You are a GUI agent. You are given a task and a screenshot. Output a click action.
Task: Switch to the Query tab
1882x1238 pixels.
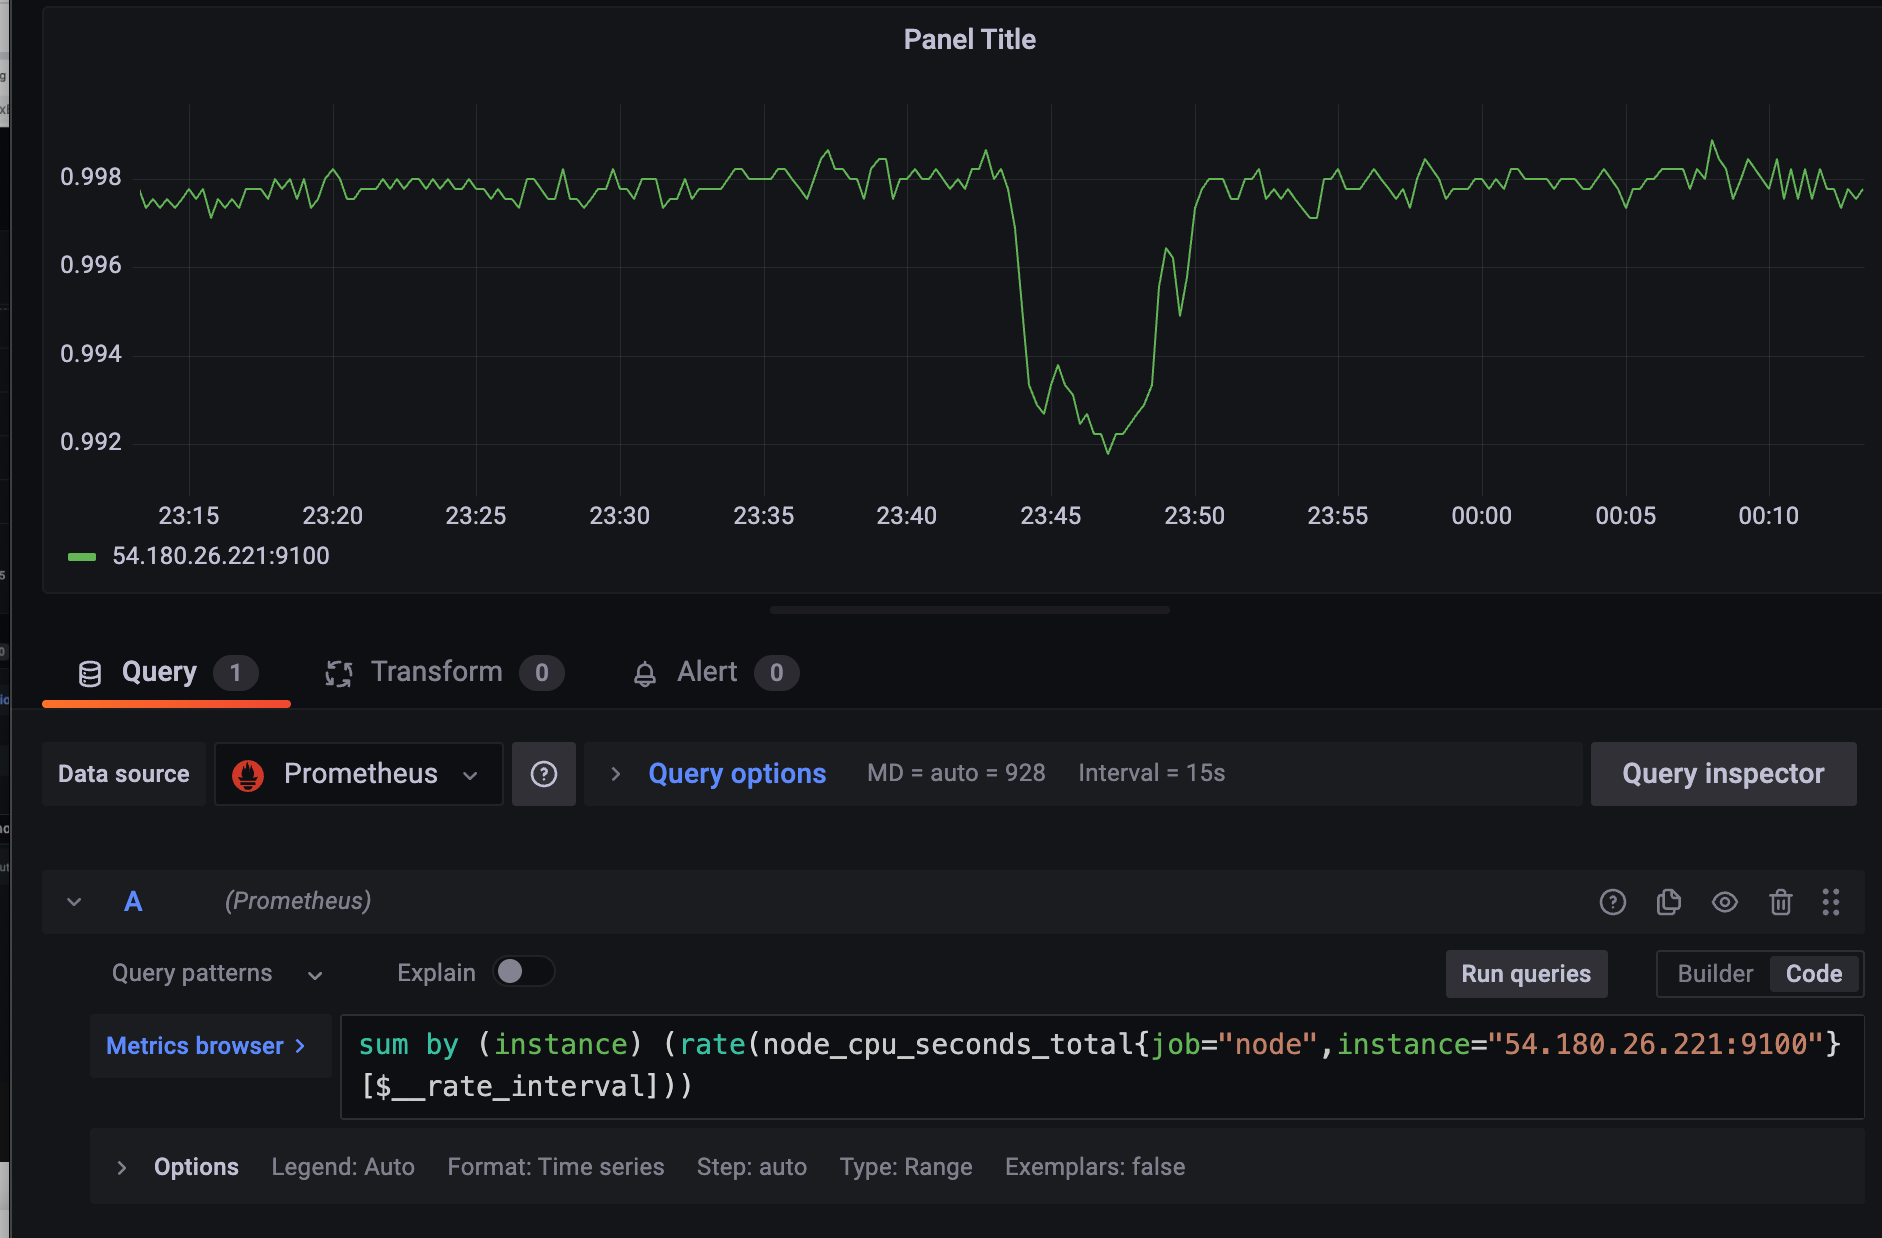[159, 673]
